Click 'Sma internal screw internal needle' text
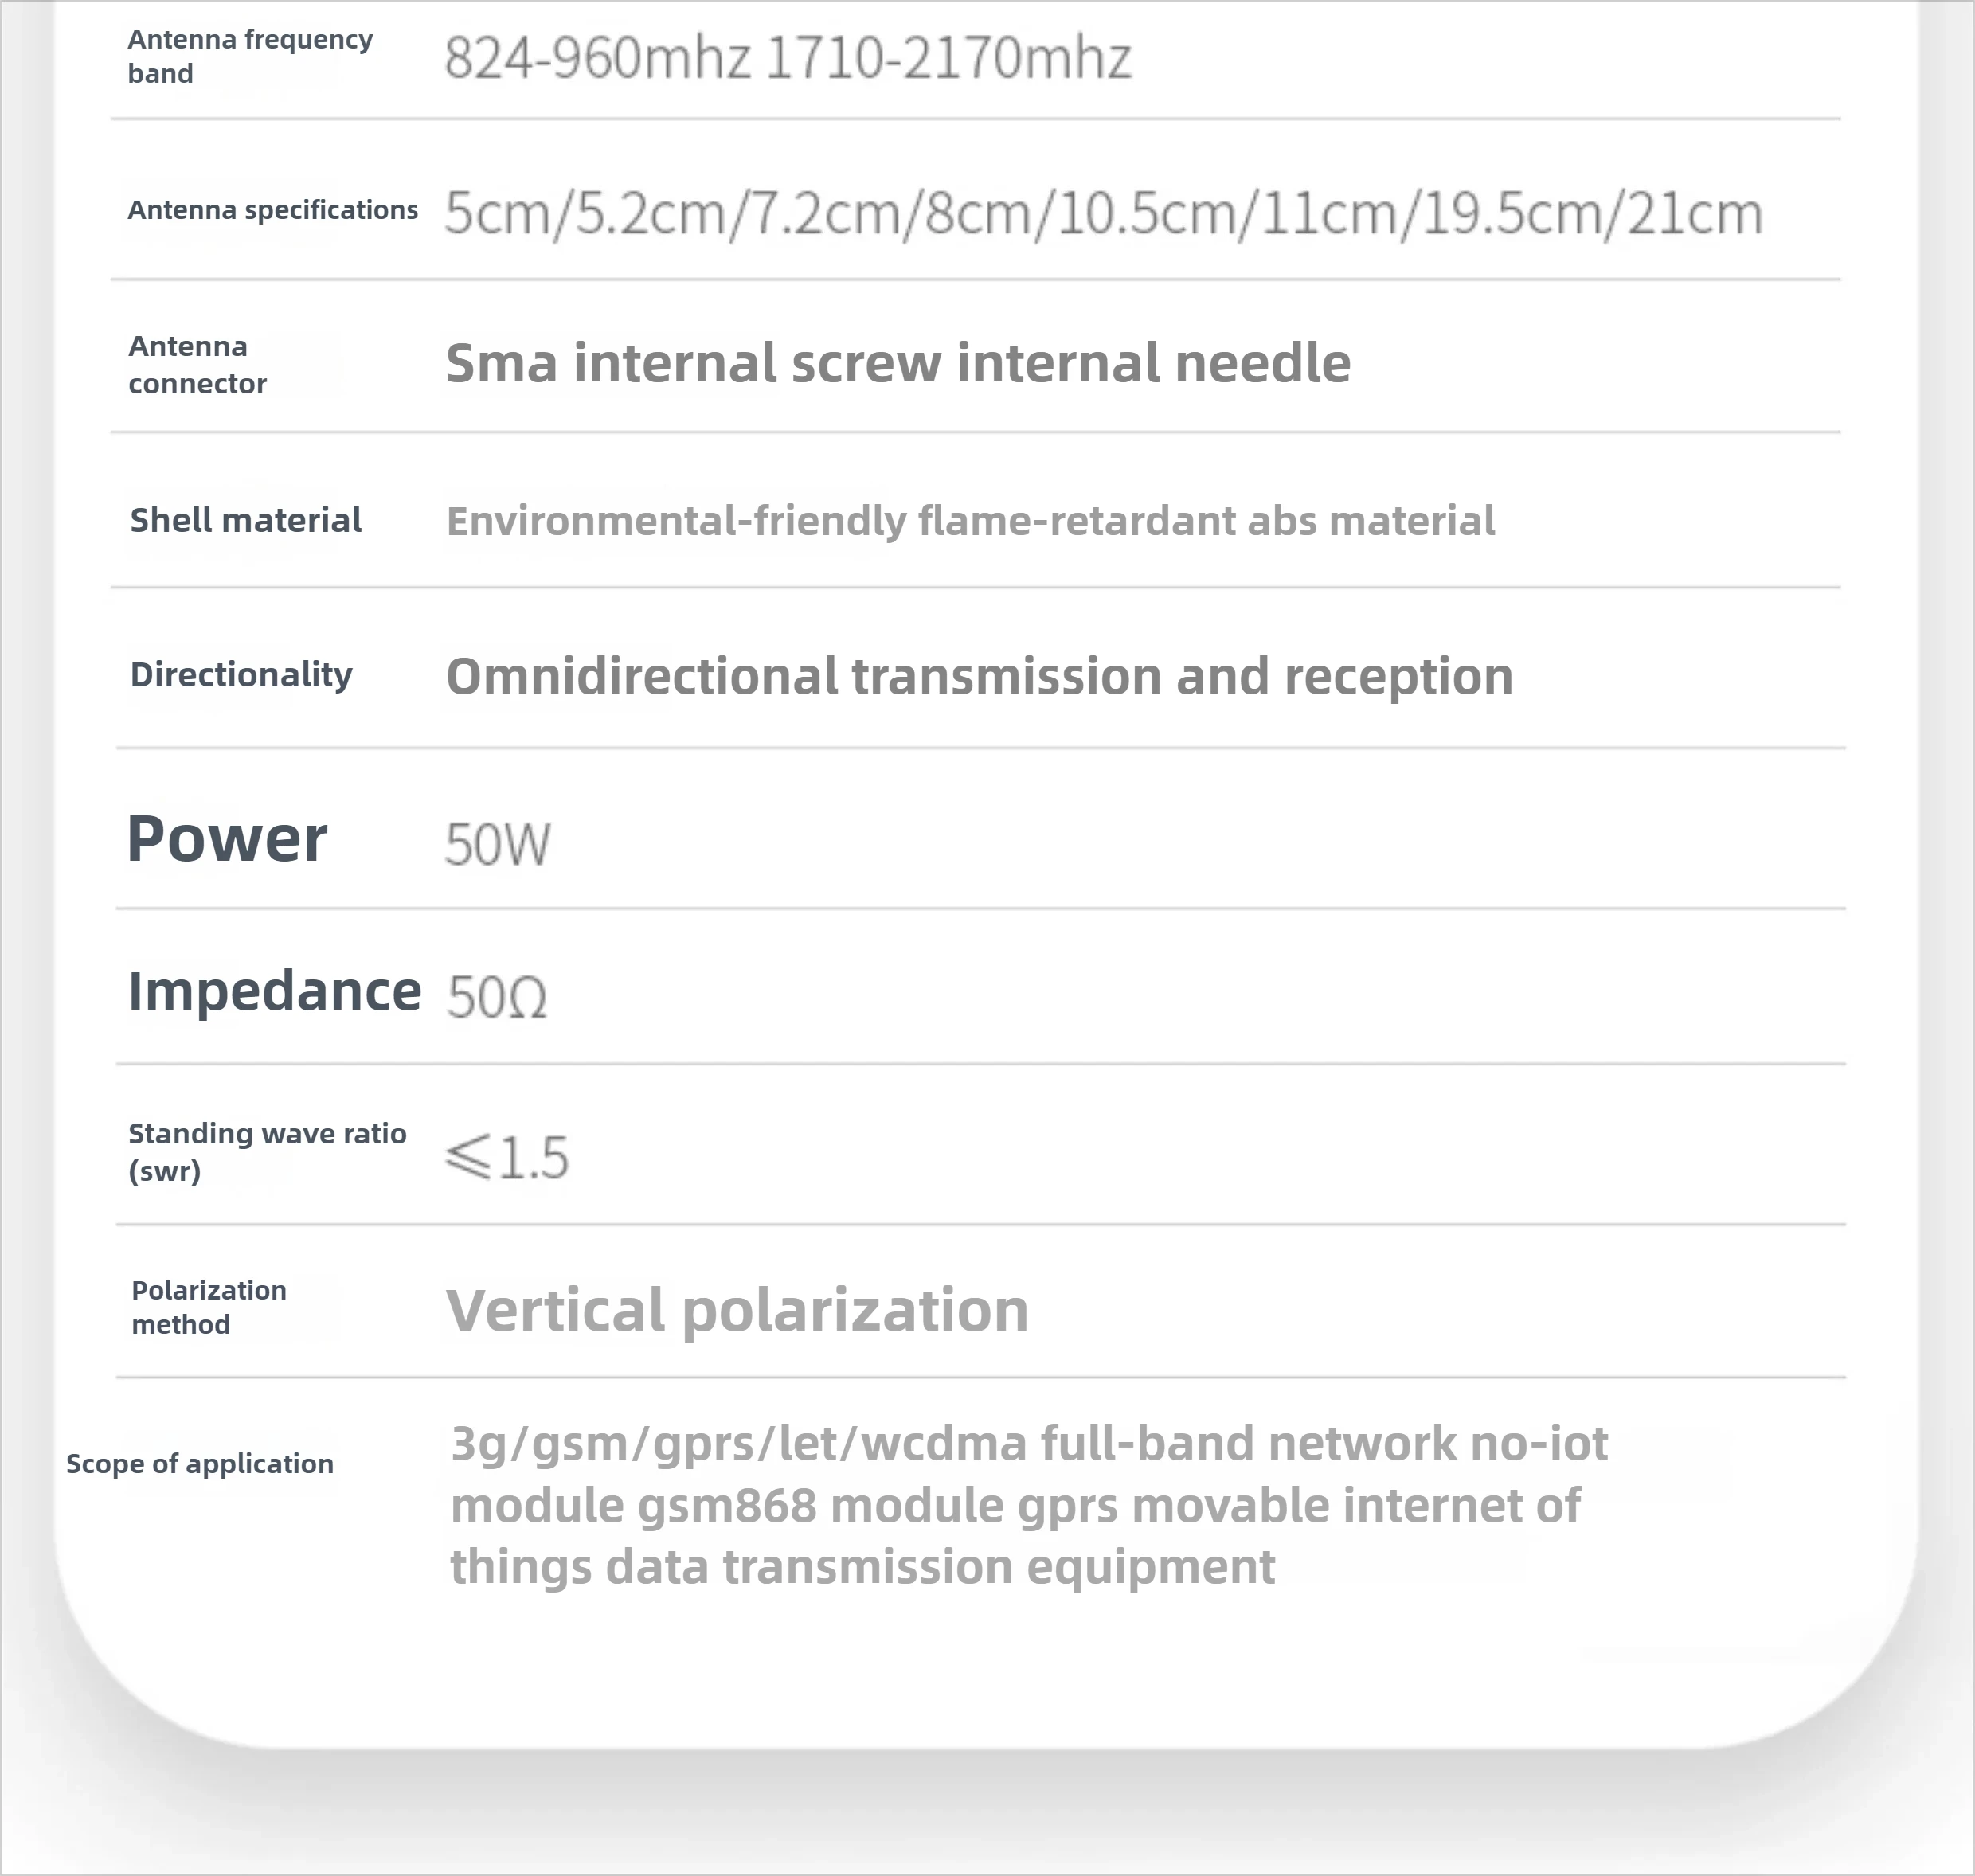Image resolution: width=1975 pixels, height=1876 pixels. point(897,362)
